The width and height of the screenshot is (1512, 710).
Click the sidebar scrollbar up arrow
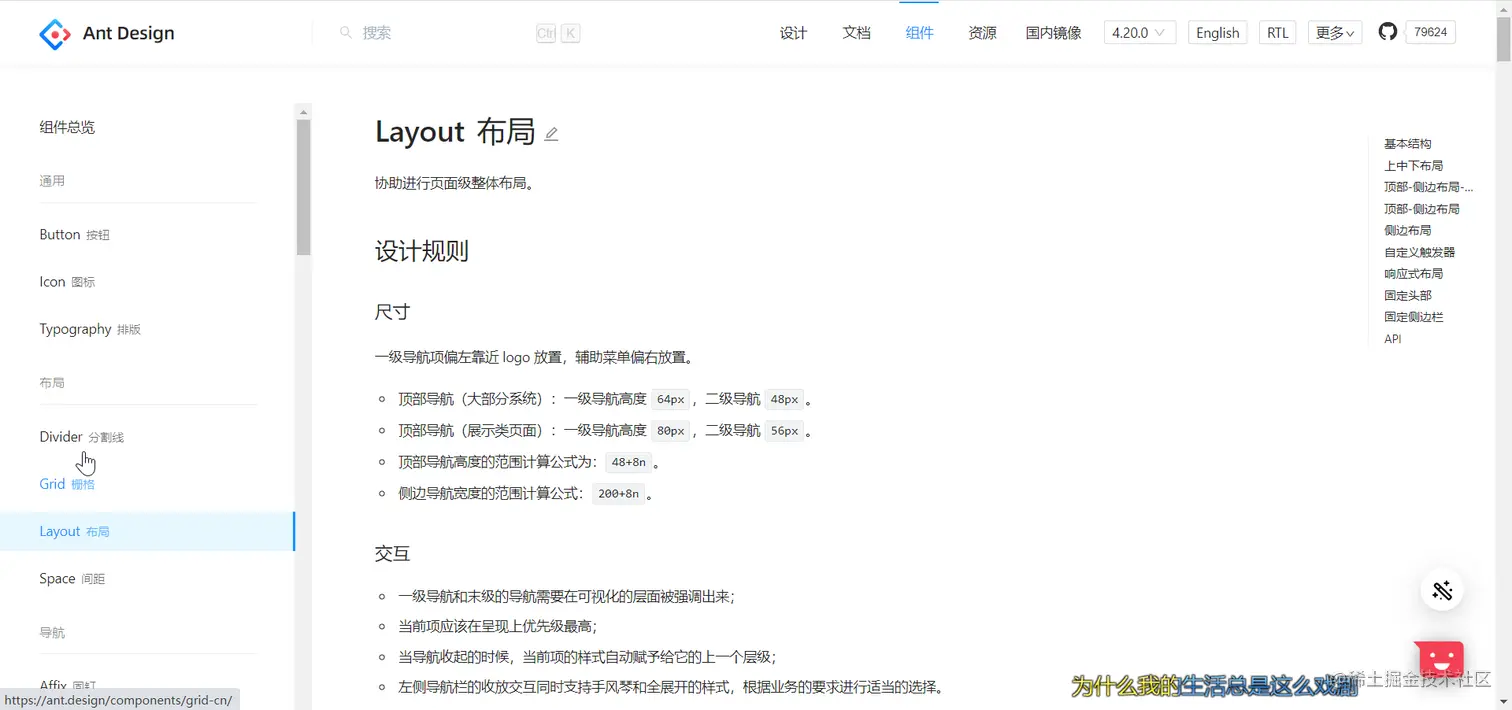pyautogui.click(x=304, y=111)
